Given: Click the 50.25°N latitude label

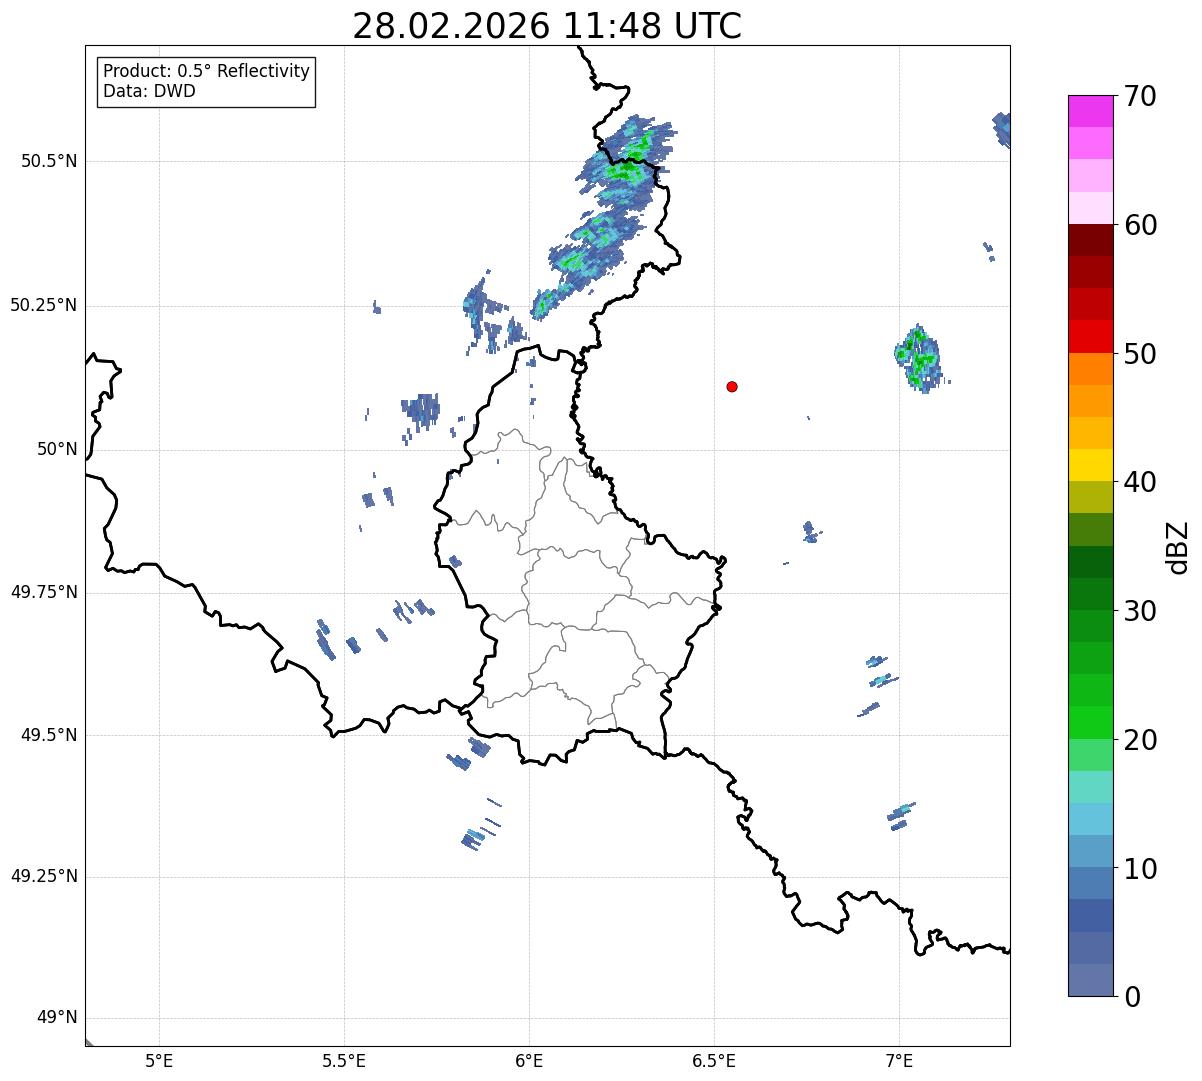Looking at the screenshot, I should pos(44,305).
